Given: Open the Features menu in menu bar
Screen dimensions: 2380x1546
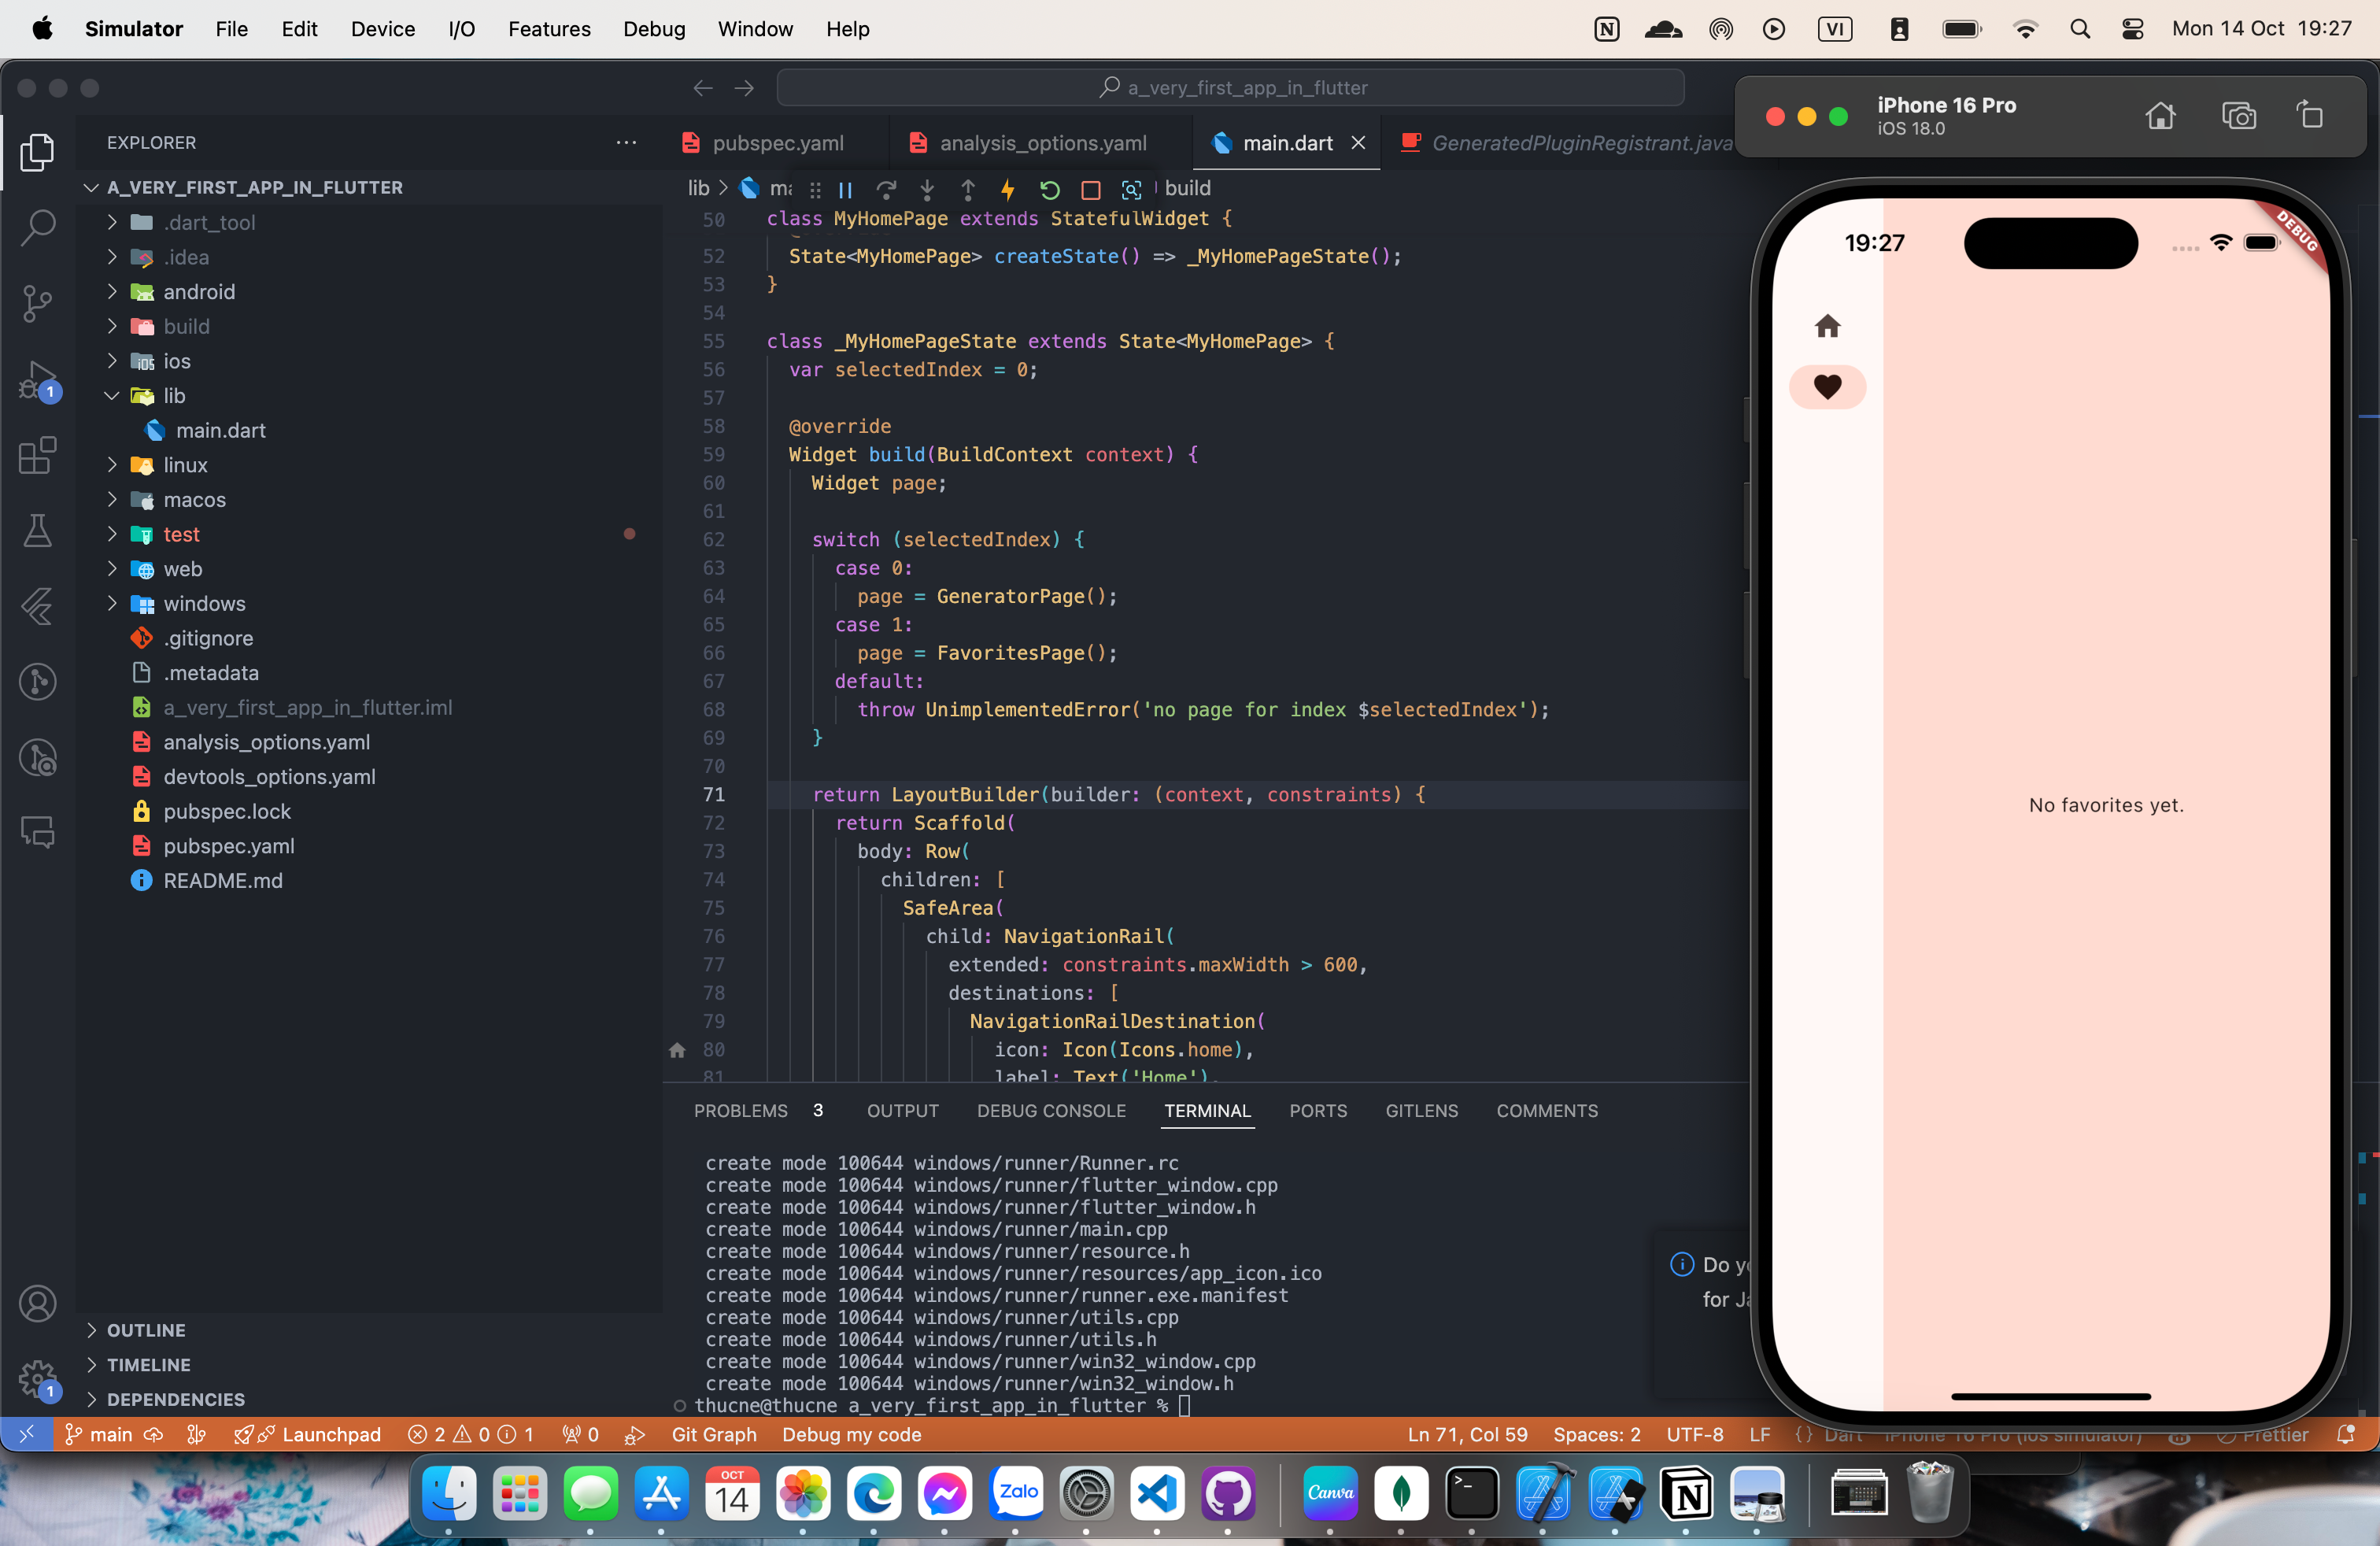Looking at the screenshot, I should click(x=549, y=29).
